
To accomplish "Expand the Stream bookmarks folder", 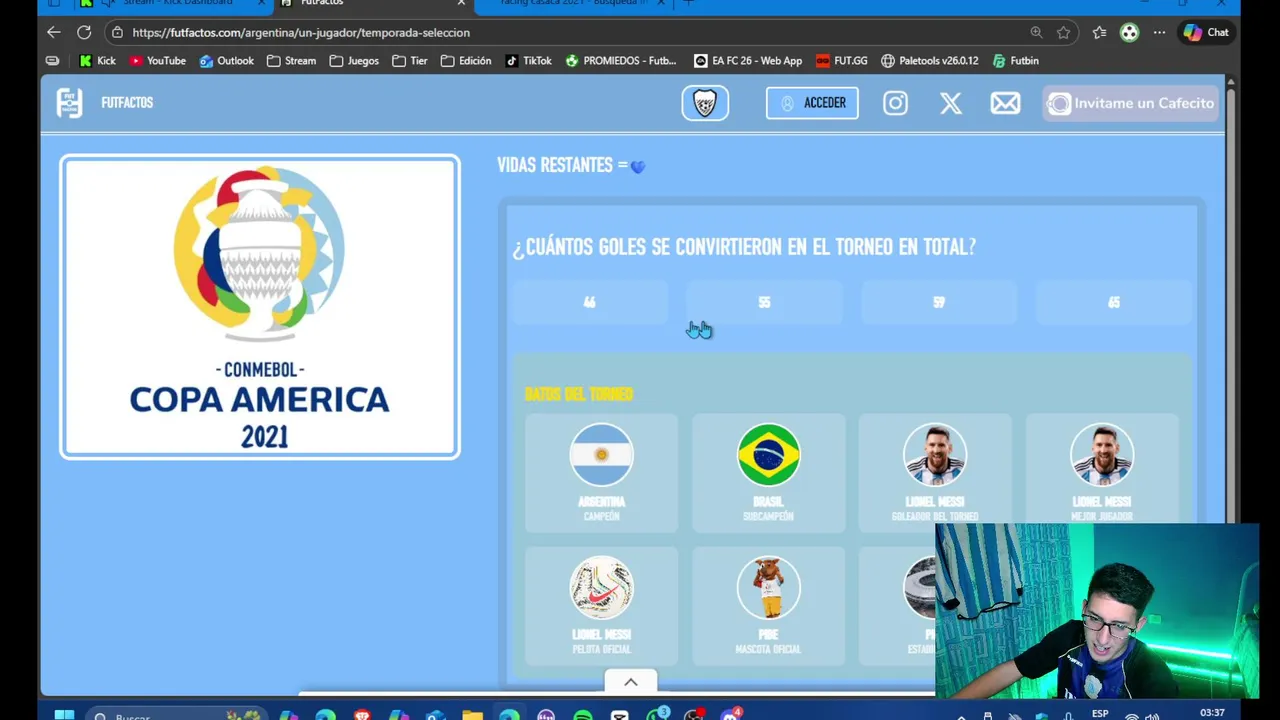I will pyautogui.click(x=291, y=61).
